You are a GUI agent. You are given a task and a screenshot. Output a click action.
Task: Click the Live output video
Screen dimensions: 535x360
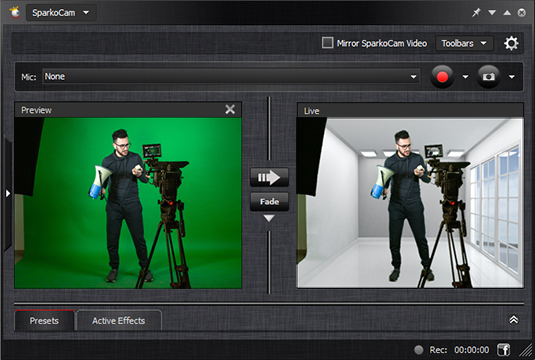pos(410,203)
